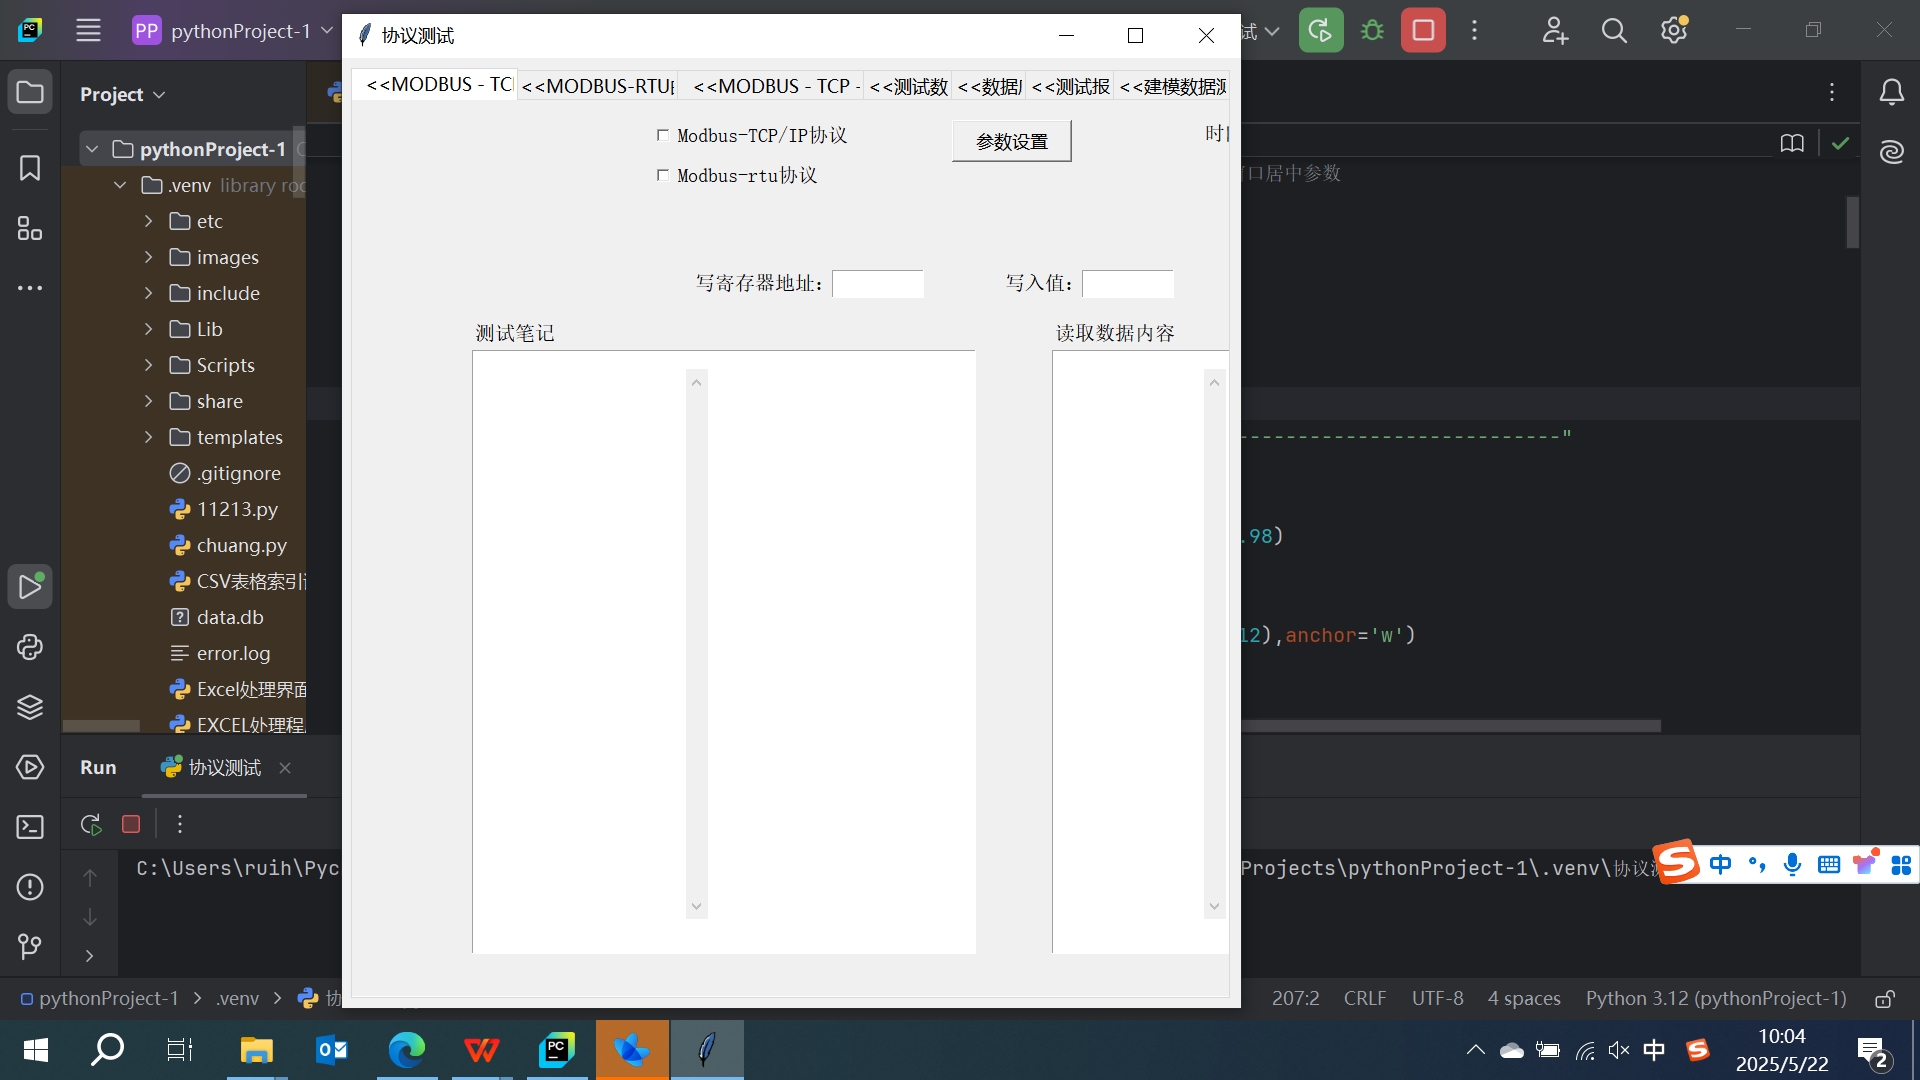
Task: Expand the include folder in Project tree
Action: click(147, 293)
